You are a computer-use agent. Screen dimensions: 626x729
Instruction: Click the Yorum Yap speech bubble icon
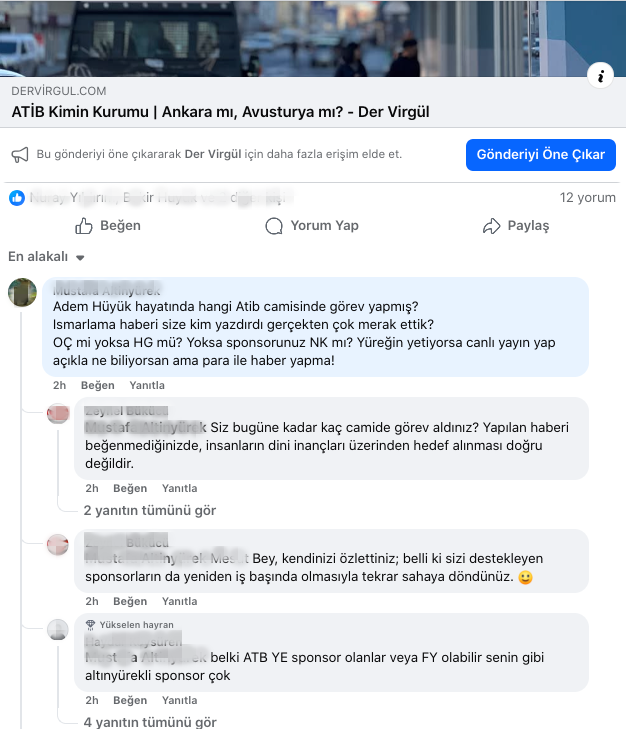click(274, 226)
